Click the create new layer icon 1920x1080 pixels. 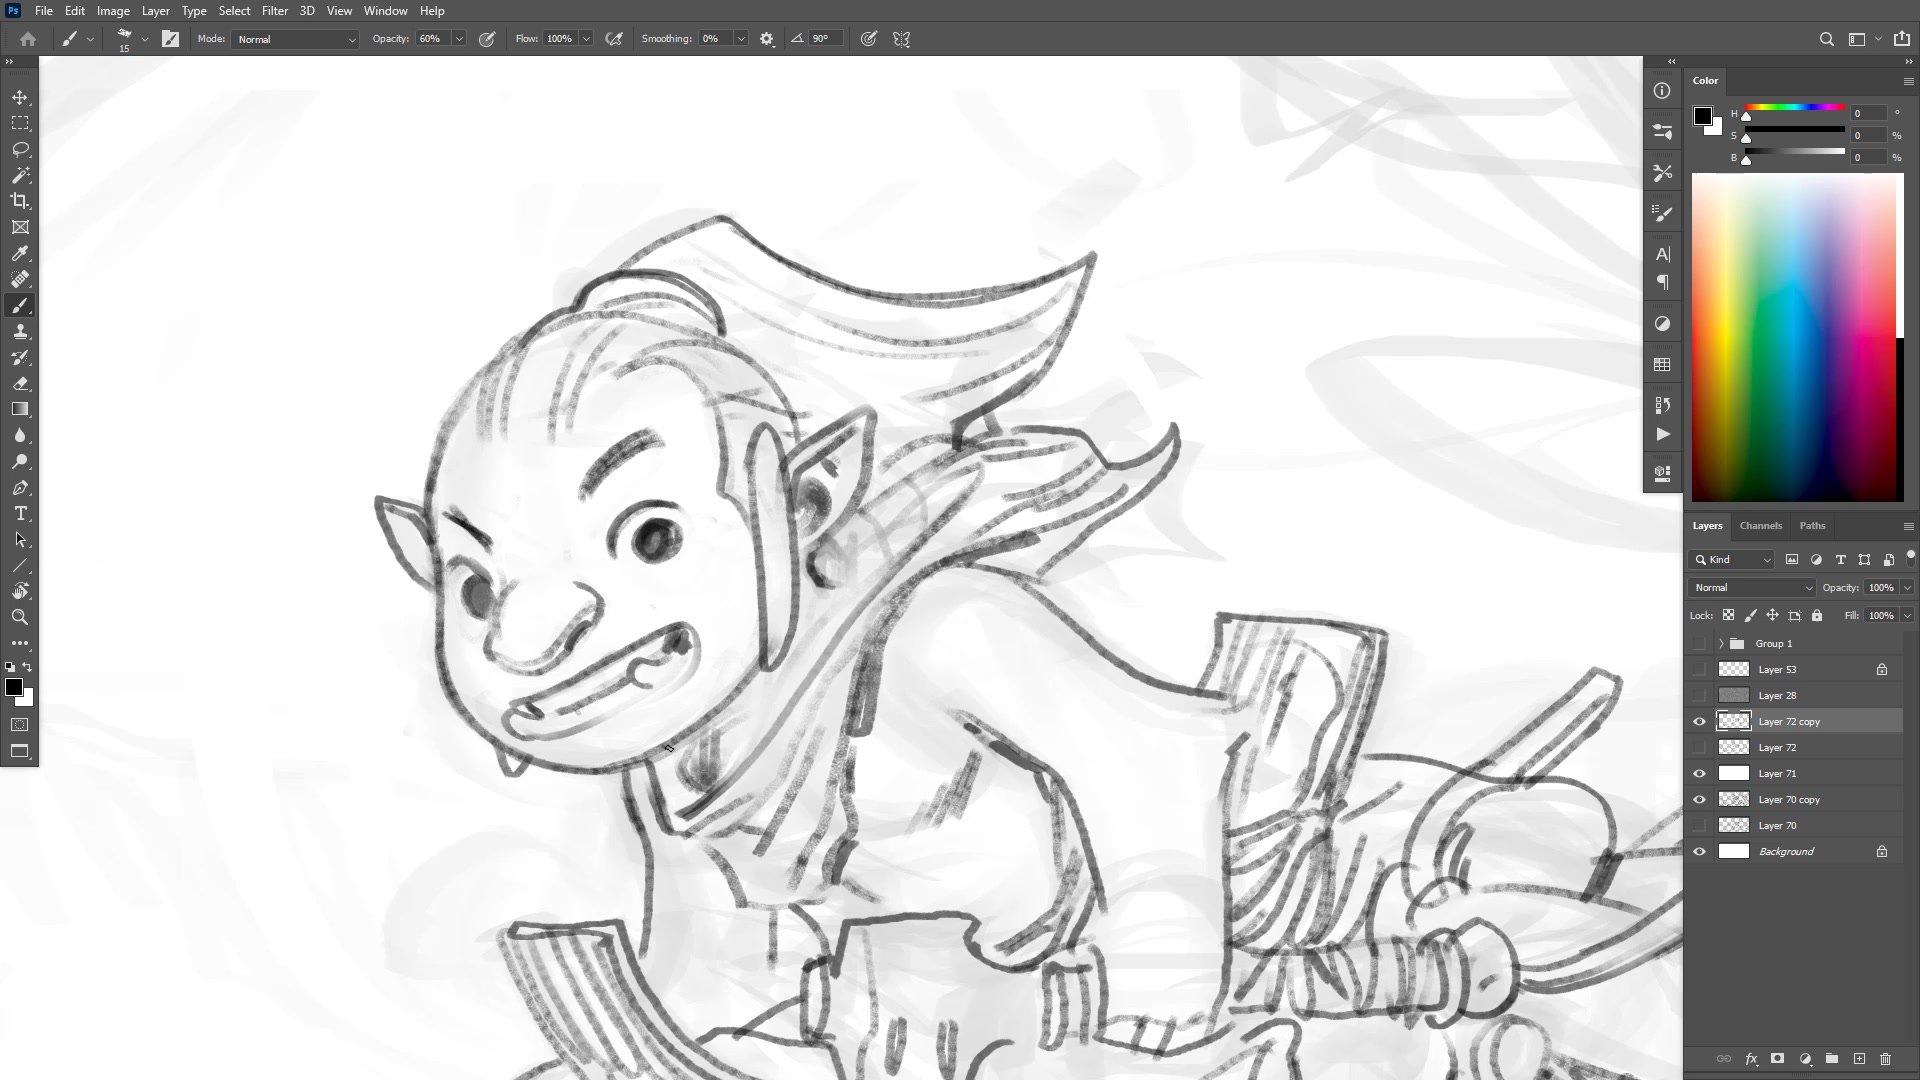(x=1859, y=1058)
